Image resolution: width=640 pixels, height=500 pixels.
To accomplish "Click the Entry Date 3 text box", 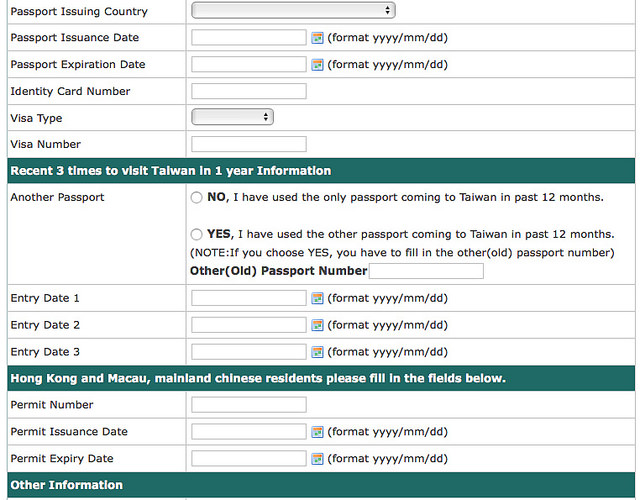I will pyautogui.click(x=249, y=352).
